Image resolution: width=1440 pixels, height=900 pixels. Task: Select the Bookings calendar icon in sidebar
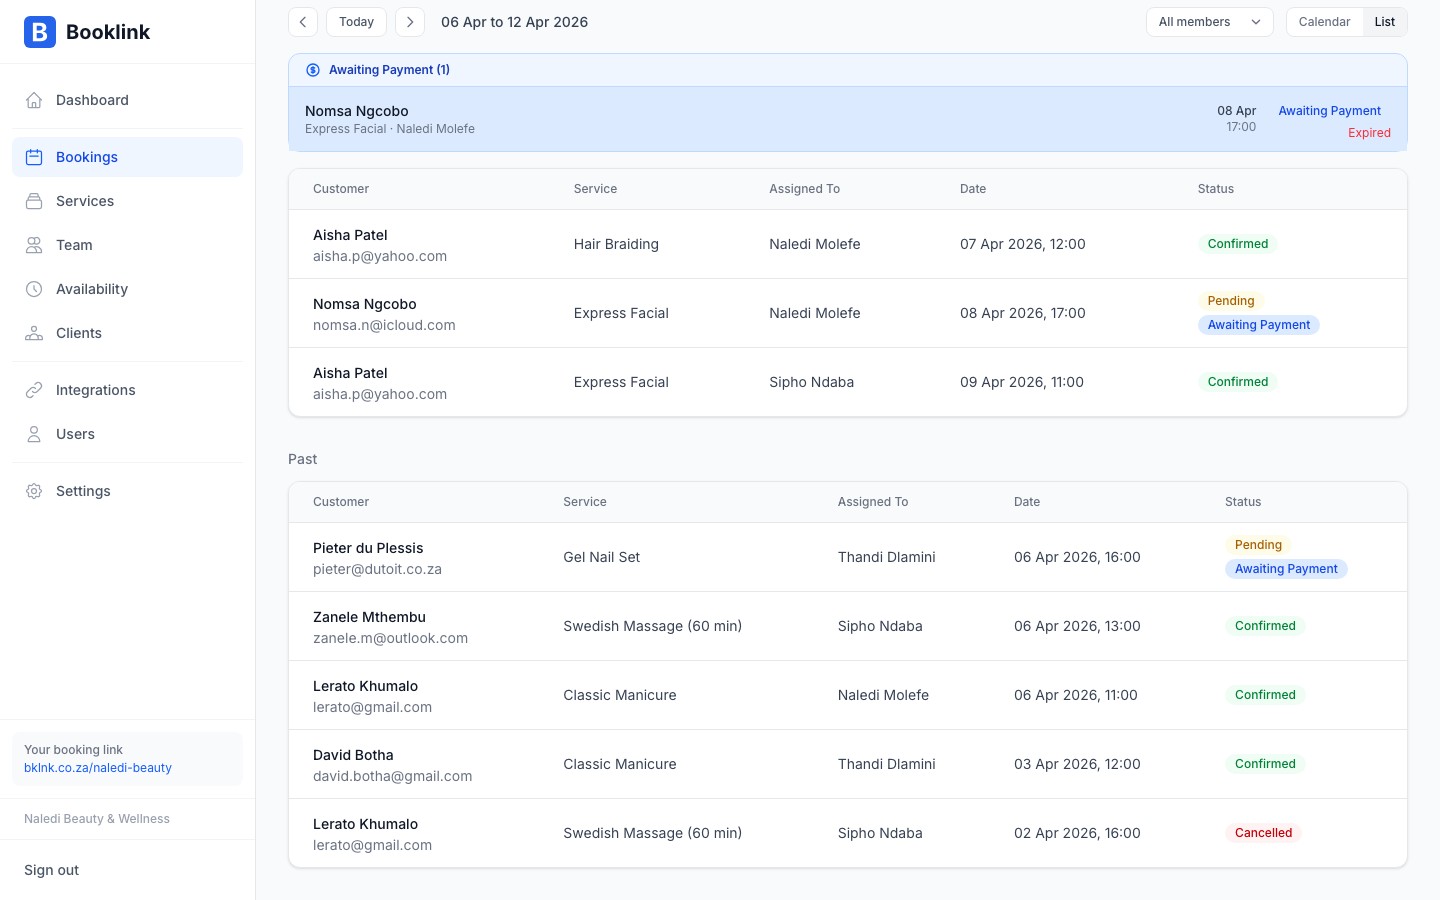click(x=34, y=157)
